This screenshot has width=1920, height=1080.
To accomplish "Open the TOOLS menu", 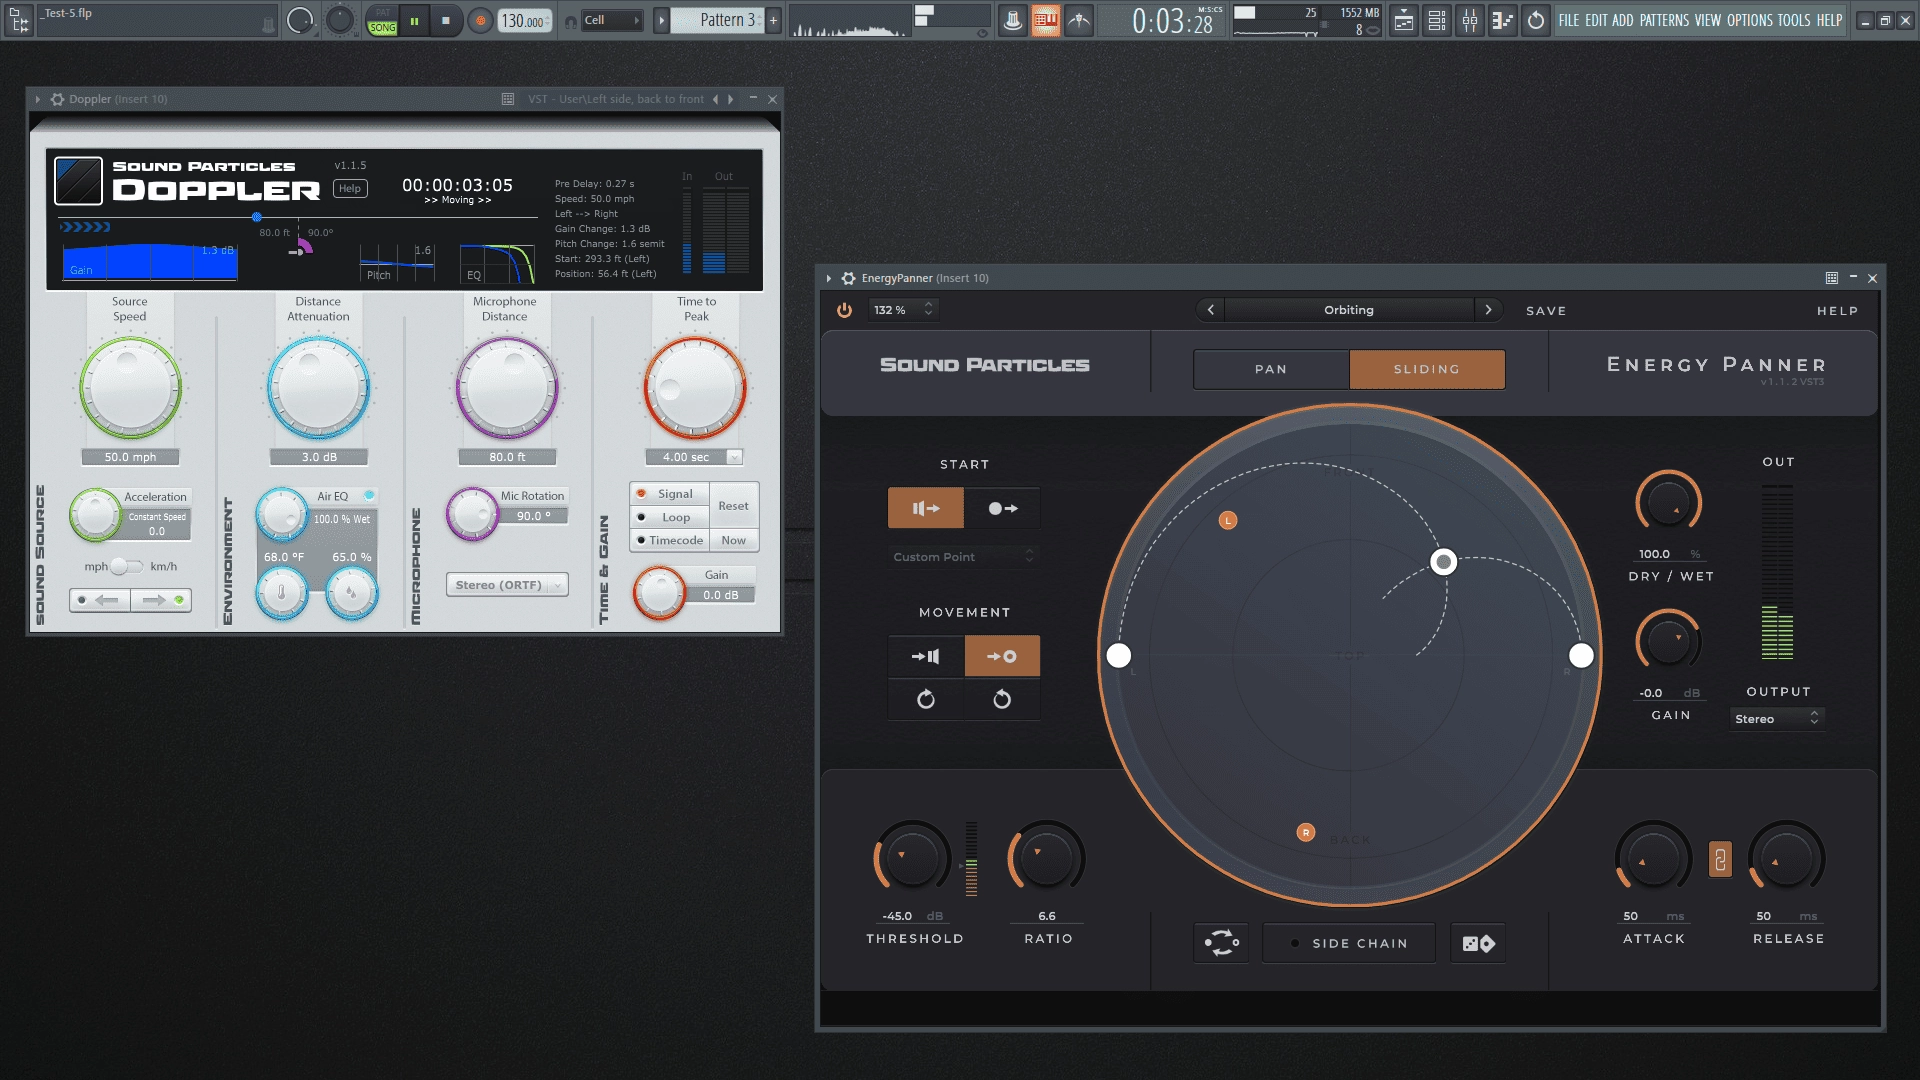I will coord(1794,20).
